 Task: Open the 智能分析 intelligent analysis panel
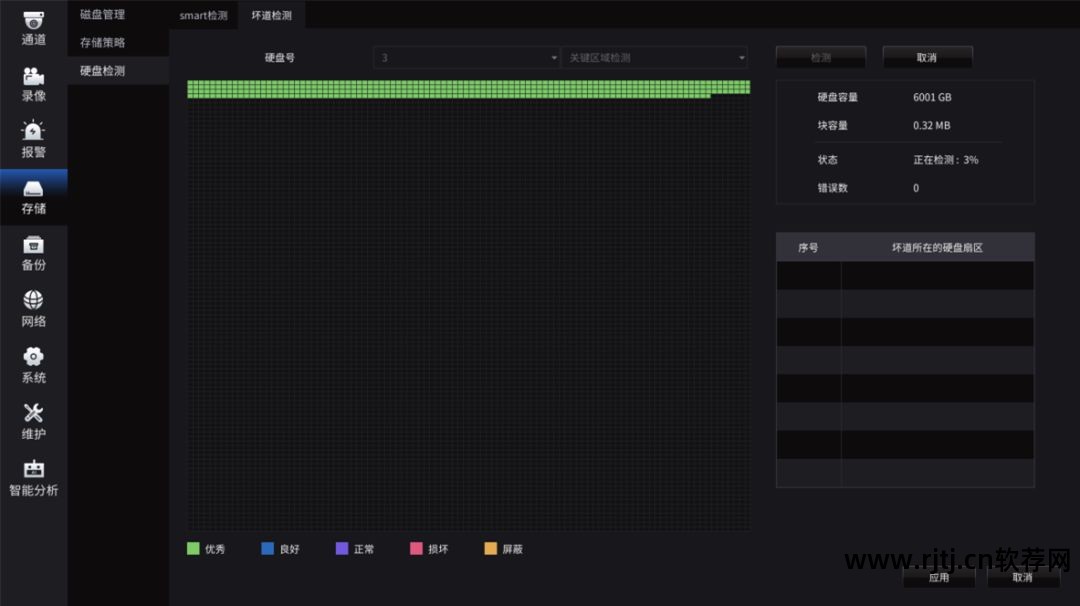pos(34,478)
